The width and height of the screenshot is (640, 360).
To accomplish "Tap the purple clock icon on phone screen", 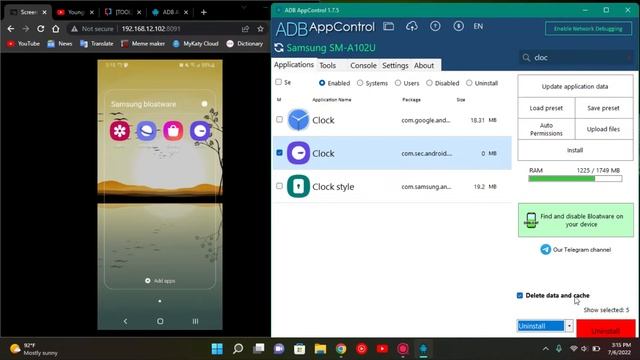I will pyautogui.click(x=200, y=131).
